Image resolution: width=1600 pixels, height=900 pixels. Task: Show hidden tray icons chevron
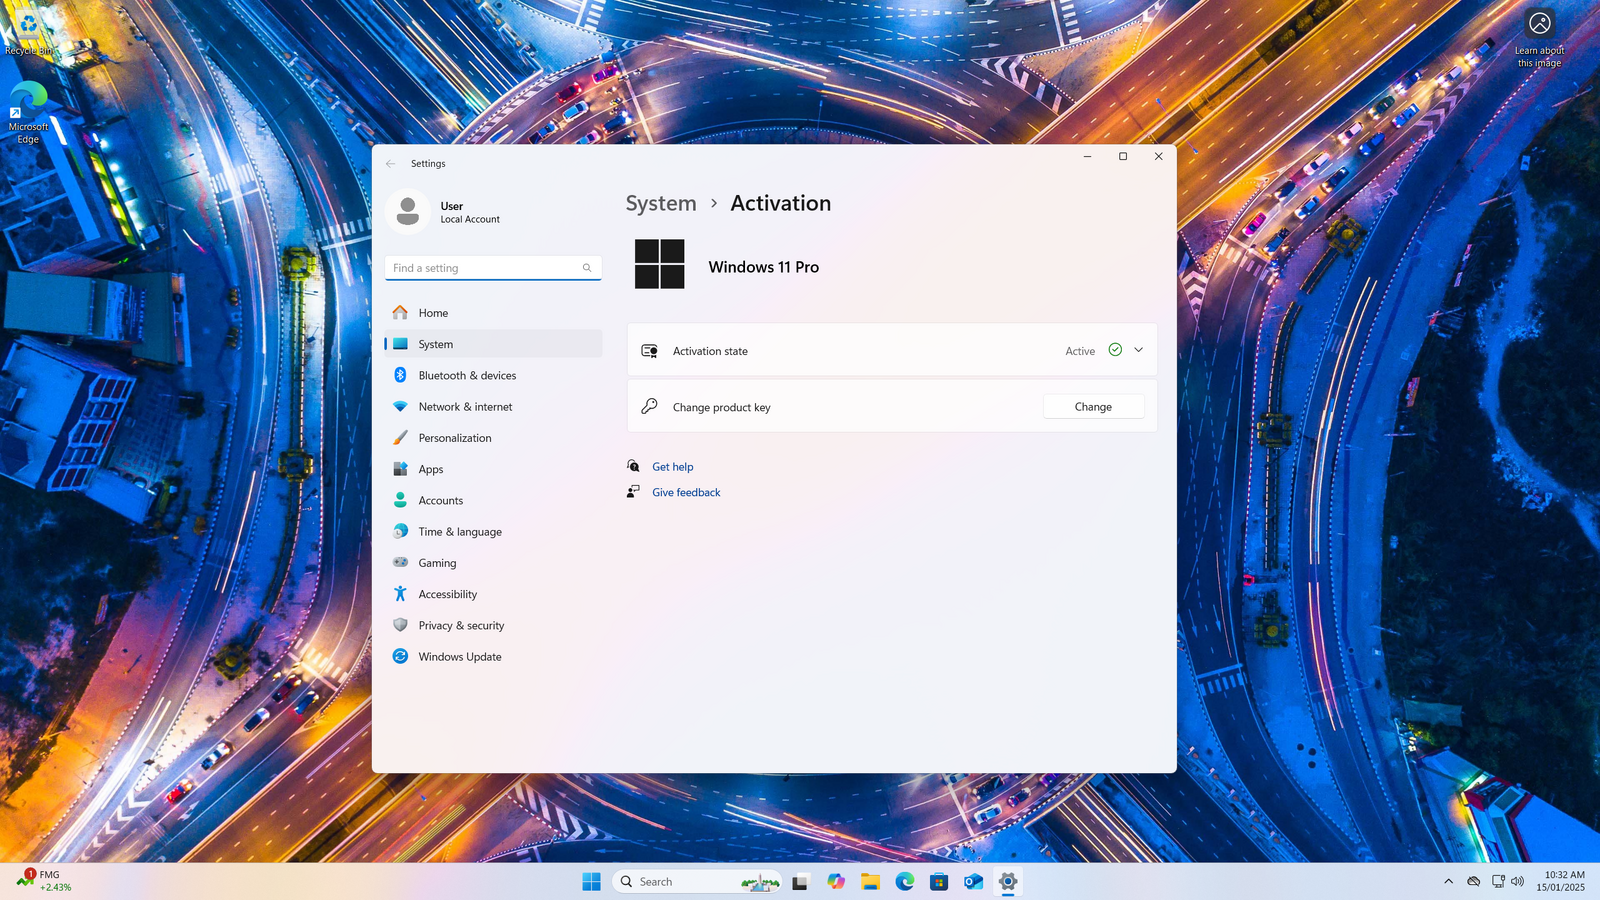pos(1448,881)
